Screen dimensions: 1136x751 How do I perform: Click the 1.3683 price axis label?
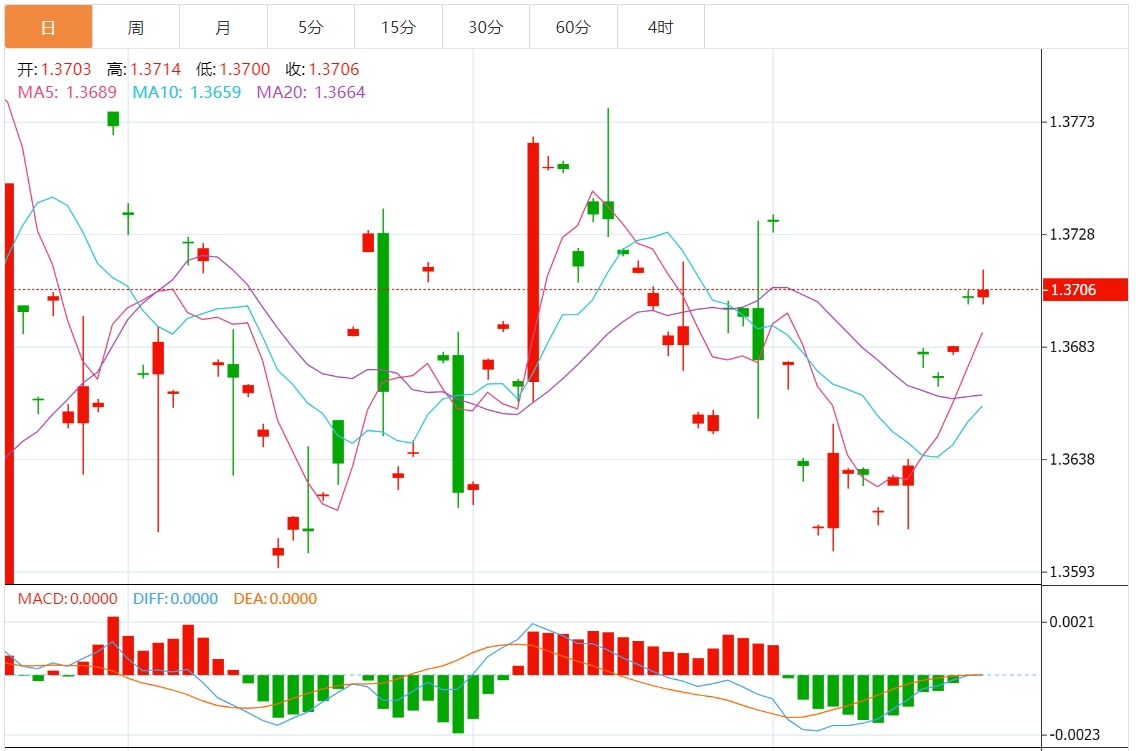click(1072, 347)
